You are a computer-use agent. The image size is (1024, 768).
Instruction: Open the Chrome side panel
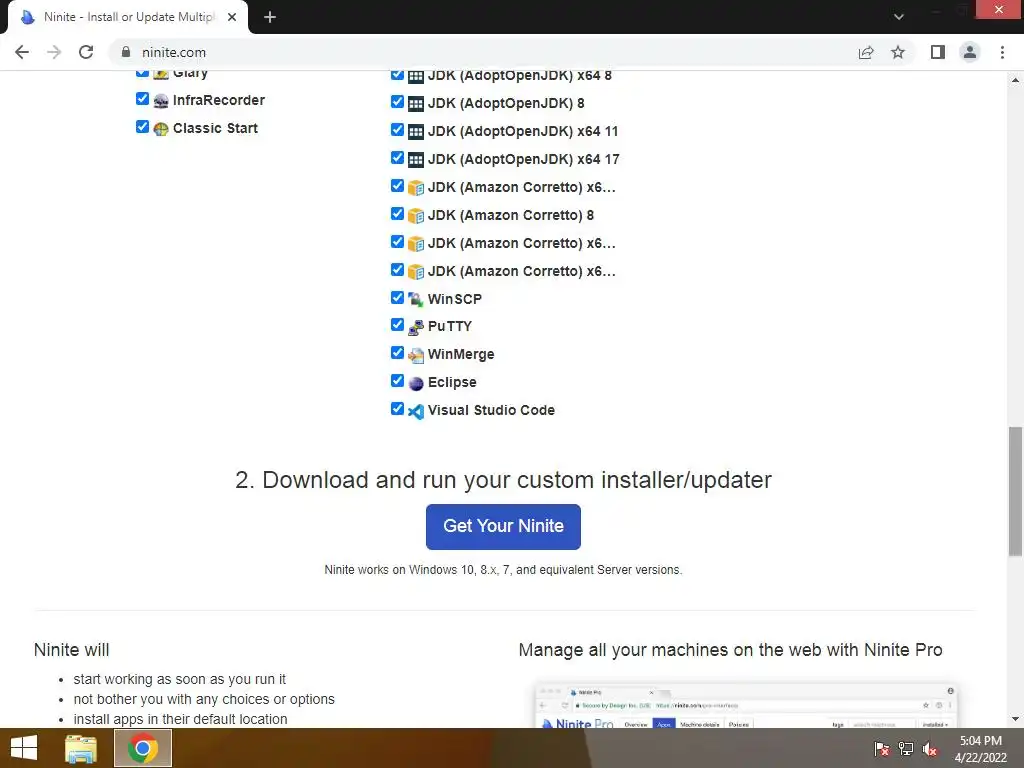(x=938, y=52)
